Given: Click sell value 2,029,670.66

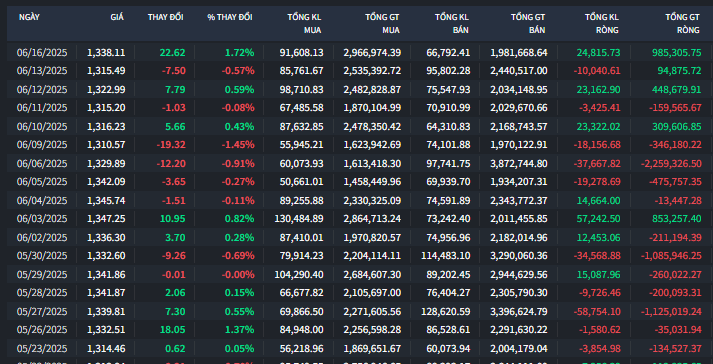Looking at the screenshot, I should pos(519,108).
